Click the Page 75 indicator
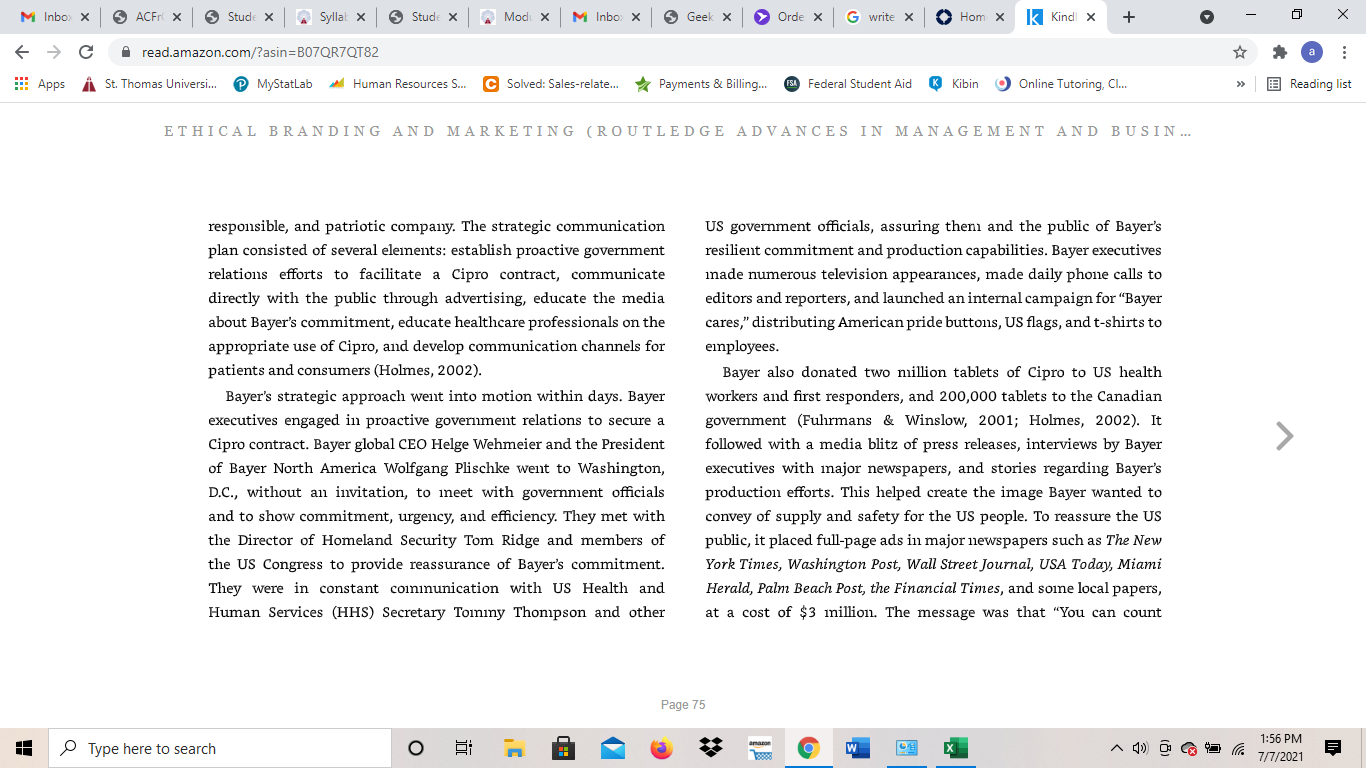Image resolution: width=1366 pixels, height=768 pixels. pos(683,705)
